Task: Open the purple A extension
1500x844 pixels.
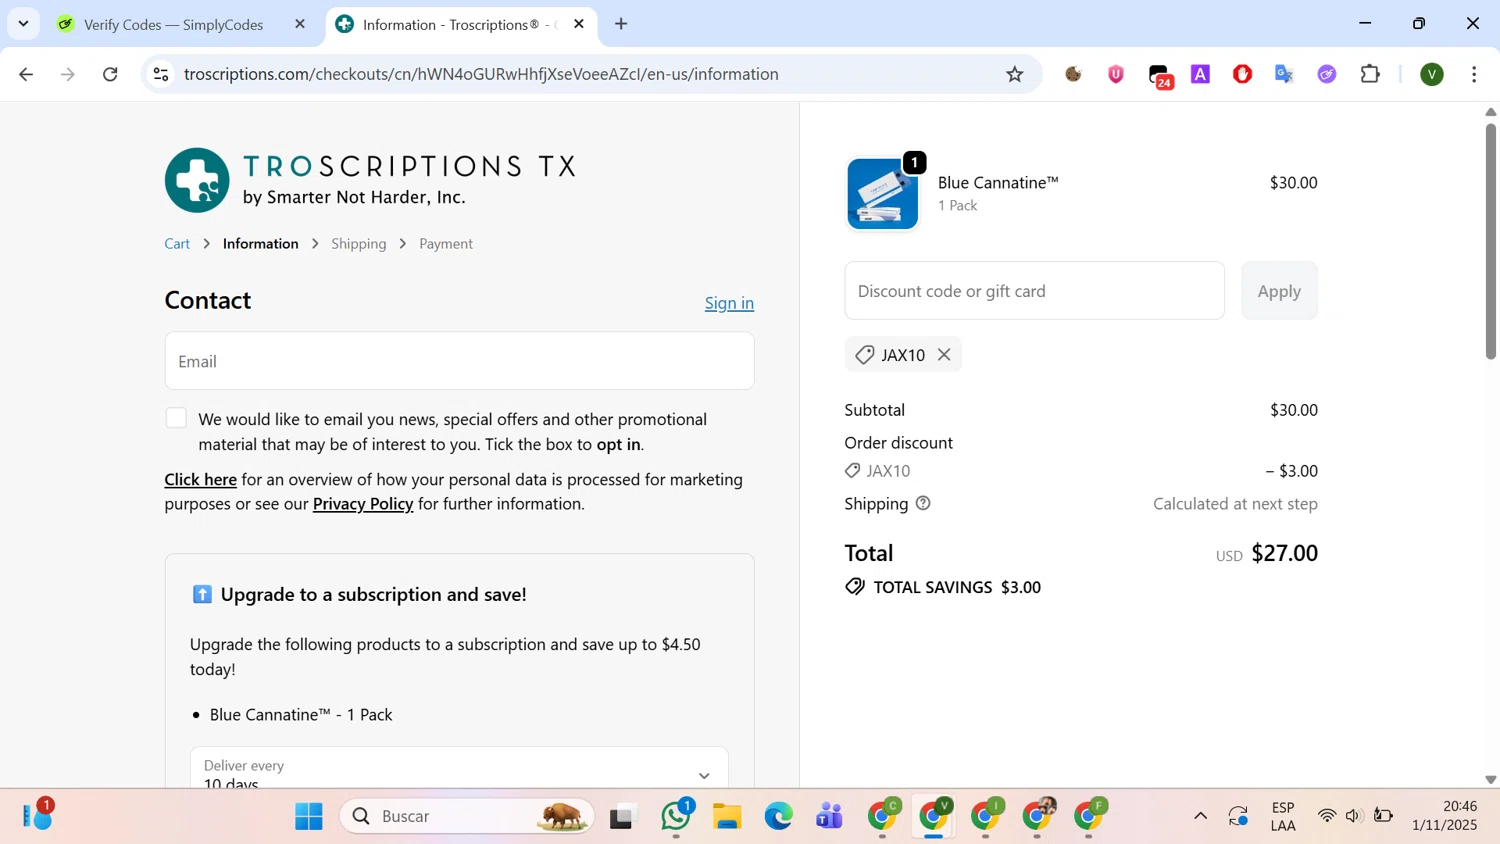Action: click(x=1201, y=74)
